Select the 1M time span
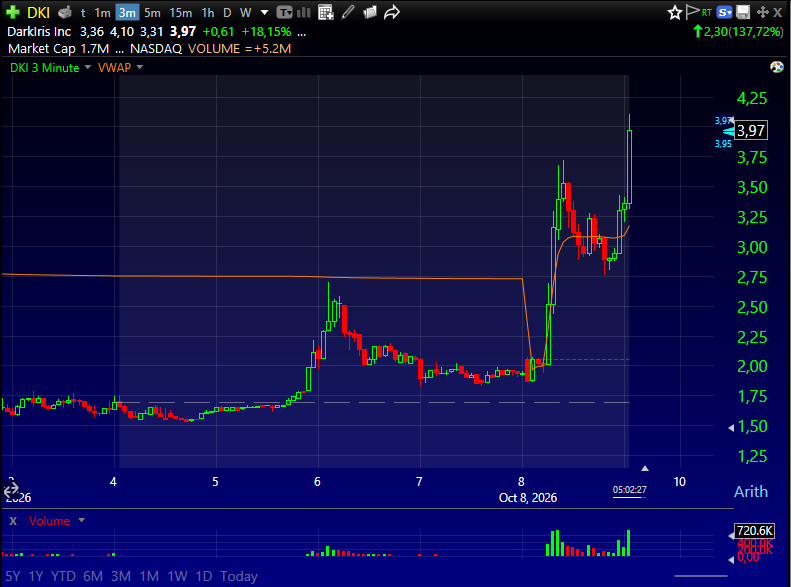The height and width of the screenshot is (587, 791). pos(149,576)
